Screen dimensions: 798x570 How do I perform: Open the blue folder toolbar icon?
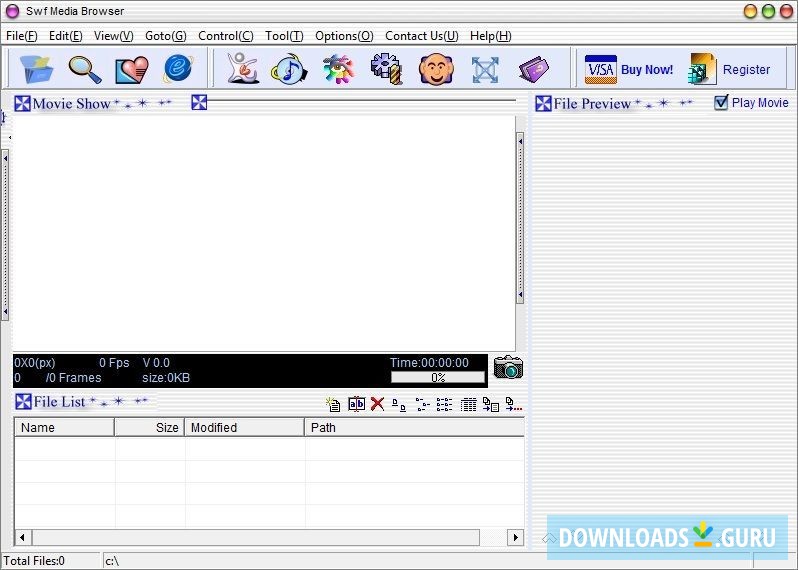click(x=37, y=69)
